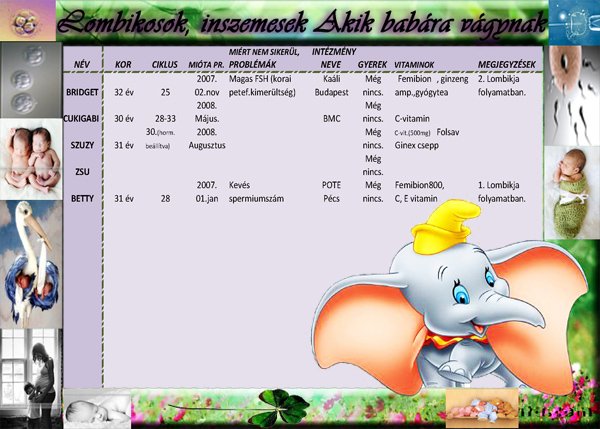Click the CIKLUS column header
The height and width of the screenshot is (429, 600).
click(x=165, y=65)
